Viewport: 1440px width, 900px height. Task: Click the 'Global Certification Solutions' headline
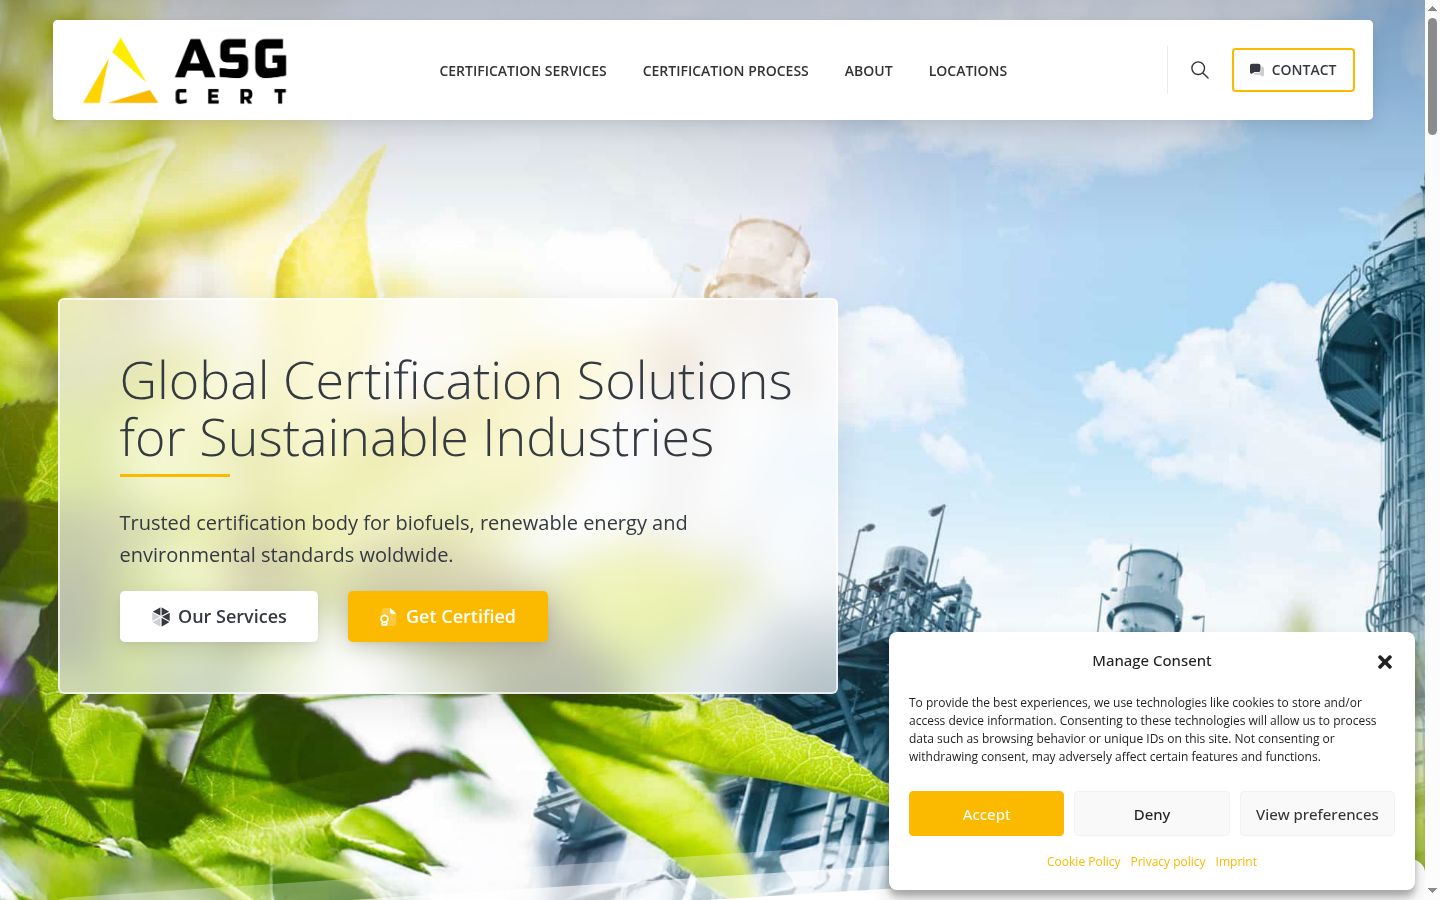point(456,409)
